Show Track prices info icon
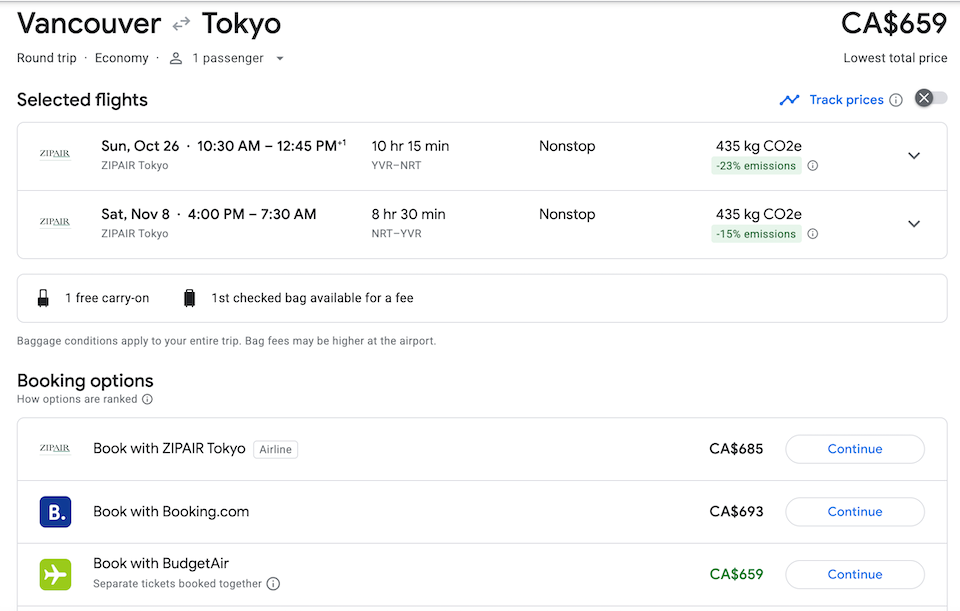Screen dimensions: 960x611 pyautogui.click(x=896, y=100)
